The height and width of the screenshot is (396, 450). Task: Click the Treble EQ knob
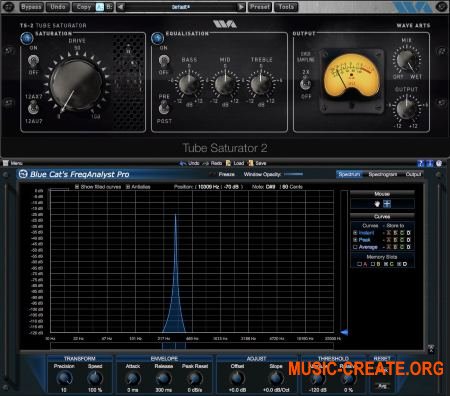click(261, 84)
